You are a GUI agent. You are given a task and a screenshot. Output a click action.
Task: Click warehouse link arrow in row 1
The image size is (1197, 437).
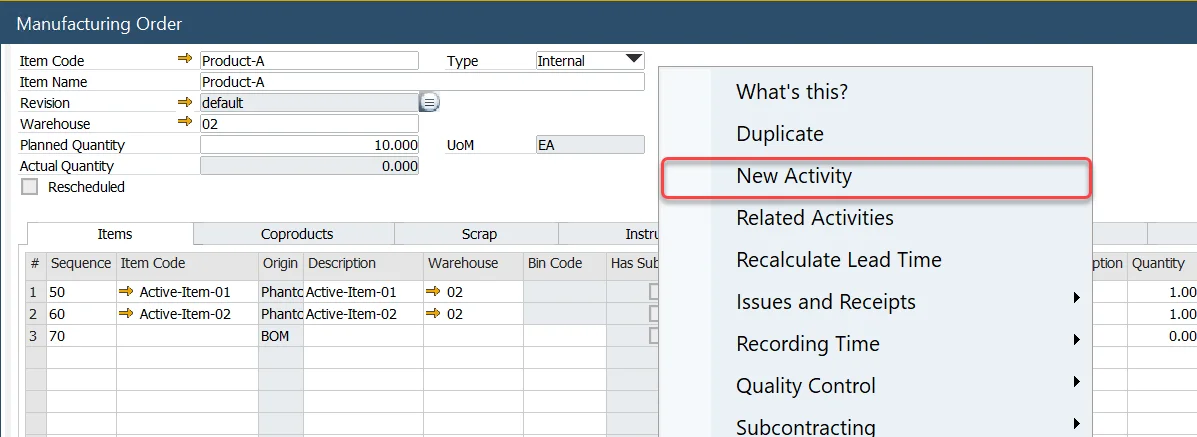433,292
